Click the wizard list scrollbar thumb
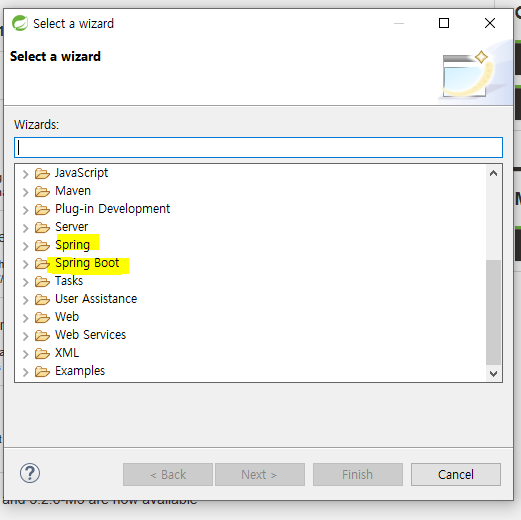The image size is (521, 520). [493, 313]
